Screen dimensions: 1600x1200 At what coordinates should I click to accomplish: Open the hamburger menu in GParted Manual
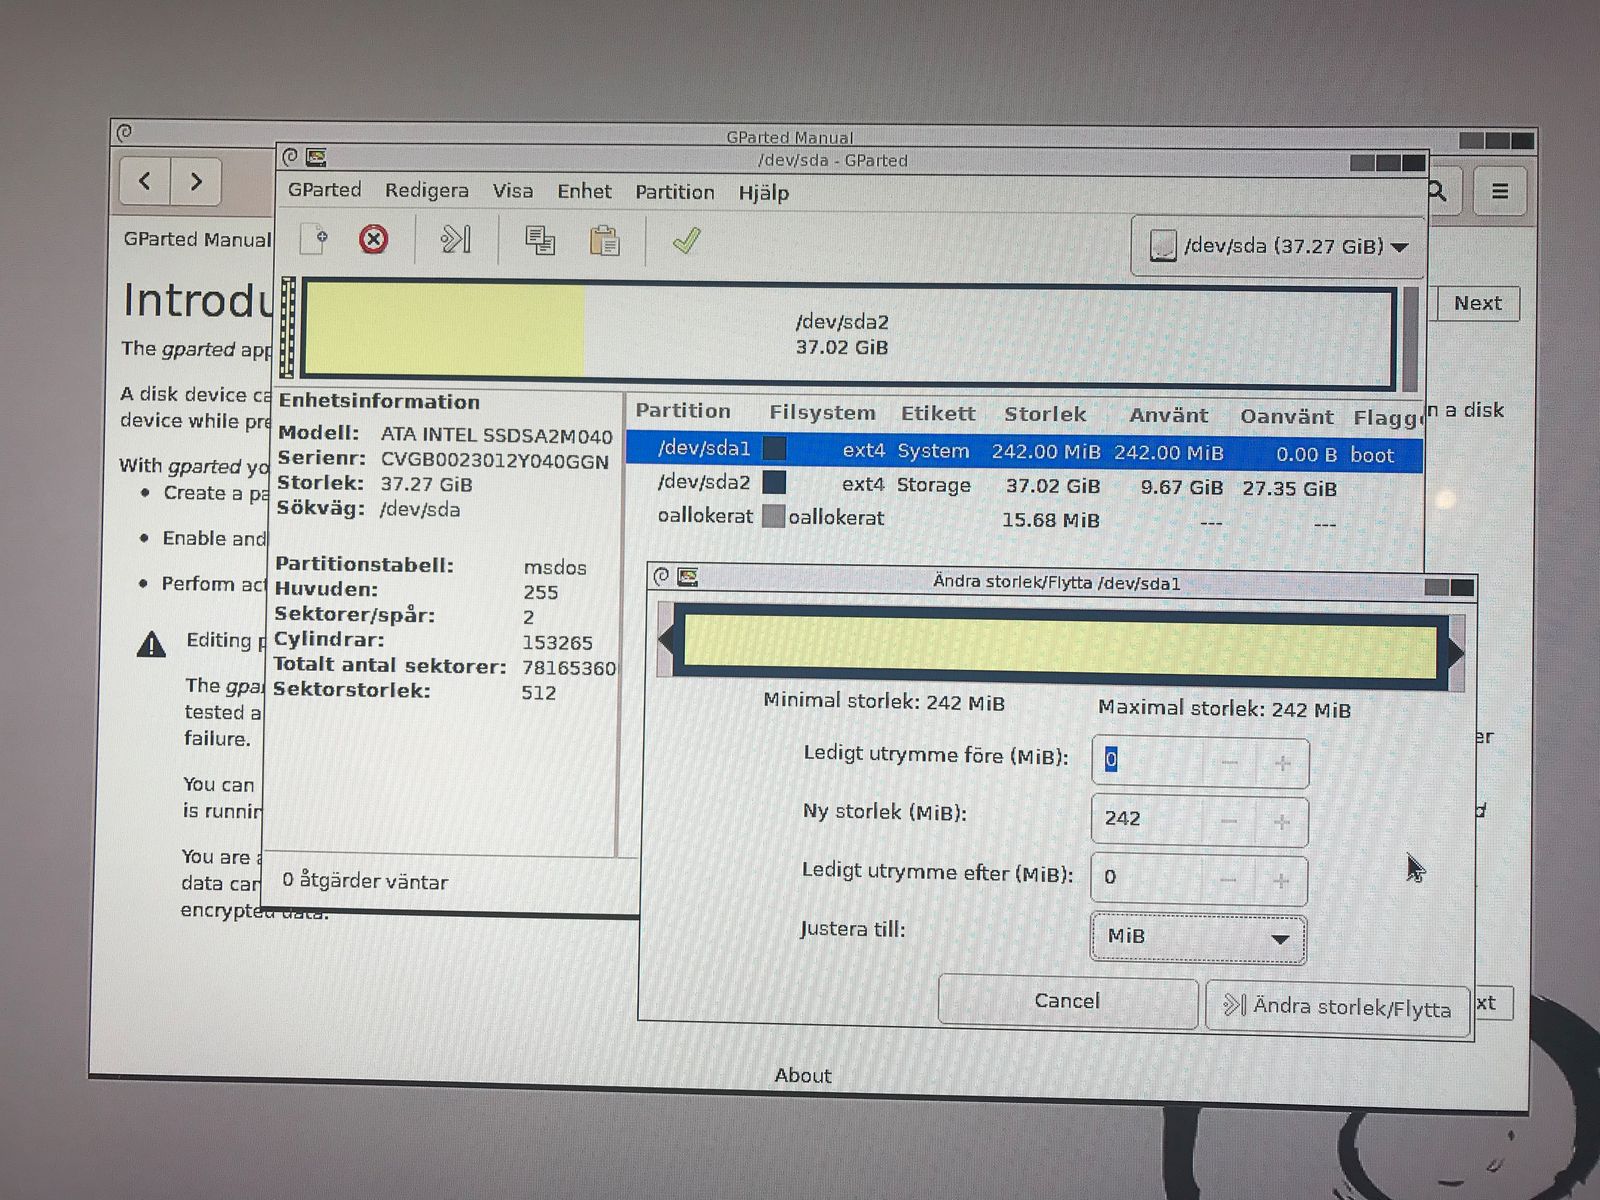[x=1499, y=191]
